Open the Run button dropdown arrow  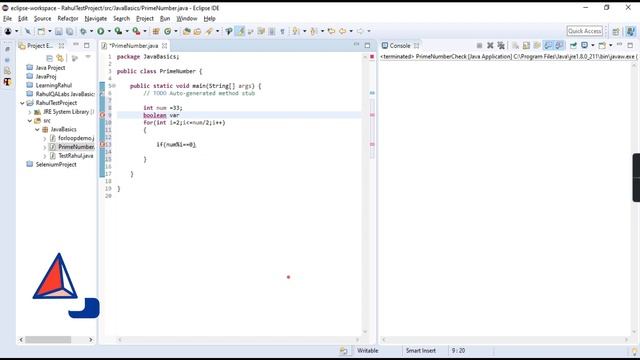(x=109, y=31)
